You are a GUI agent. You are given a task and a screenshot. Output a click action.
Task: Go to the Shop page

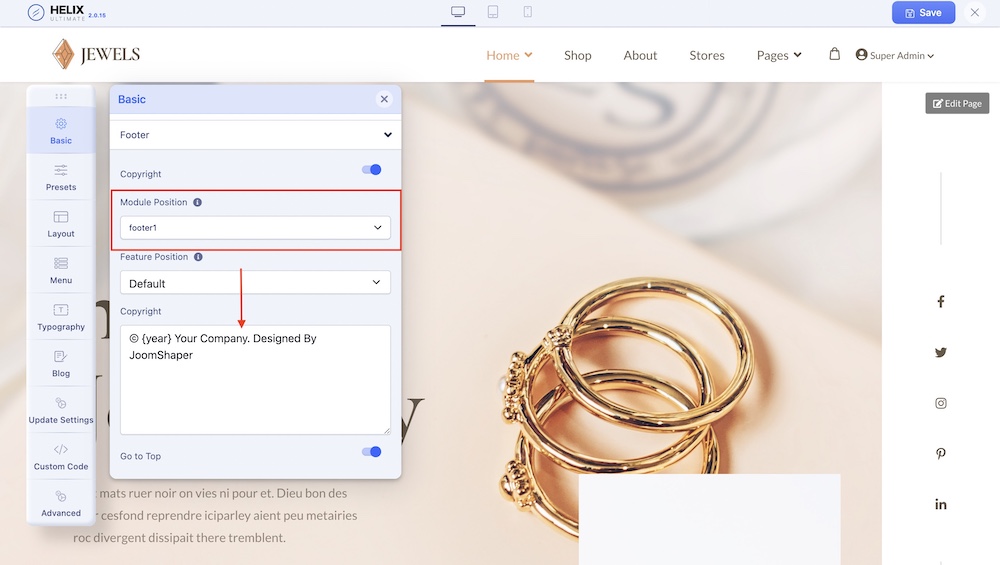coord(578,55)
